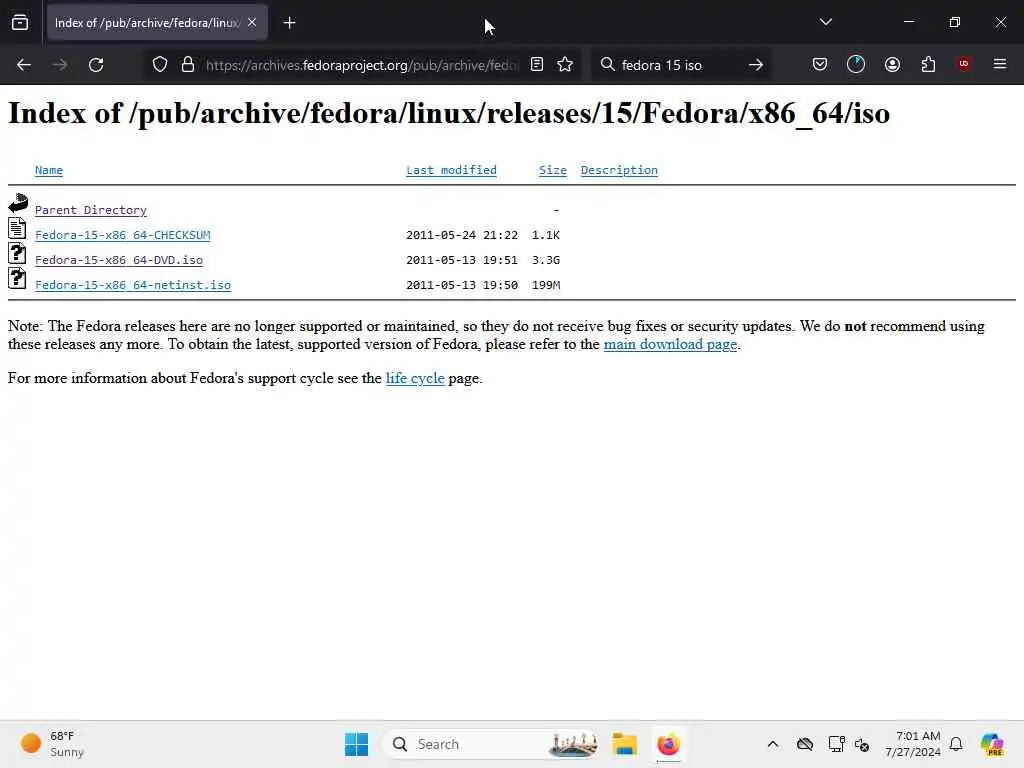1024x768 pixels.
Task: Open clock showing 7:01 AM 7/27/2024
Action: click(x=912, y=744)
